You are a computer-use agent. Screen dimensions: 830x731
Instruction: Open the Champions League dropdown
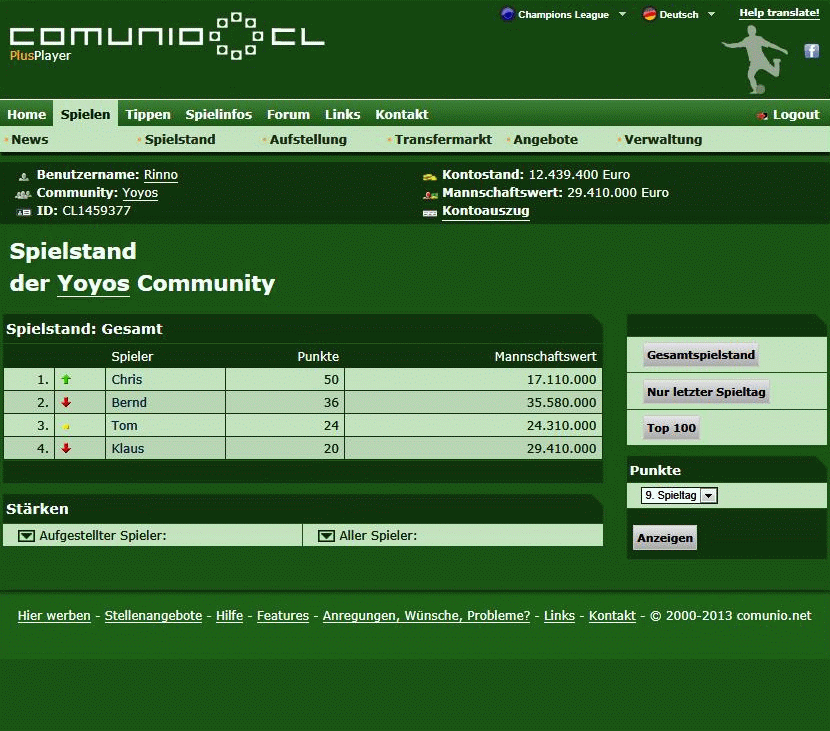point(565,15)
